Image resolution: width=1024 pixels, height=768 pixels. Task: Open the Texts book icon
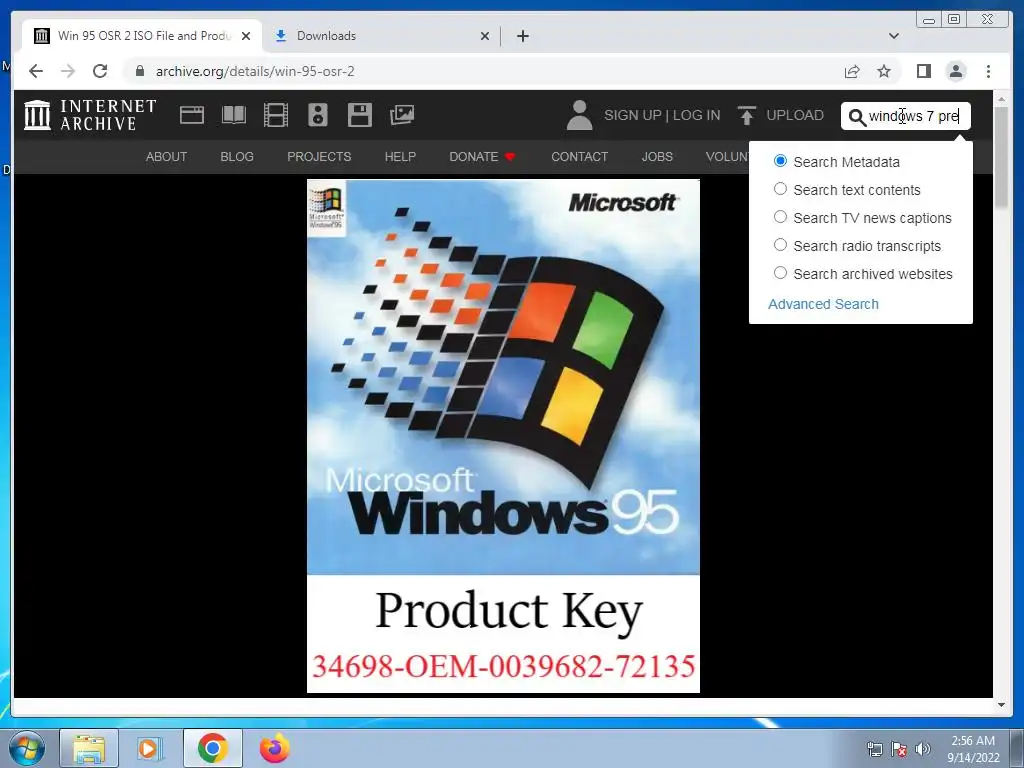[234, 115]
